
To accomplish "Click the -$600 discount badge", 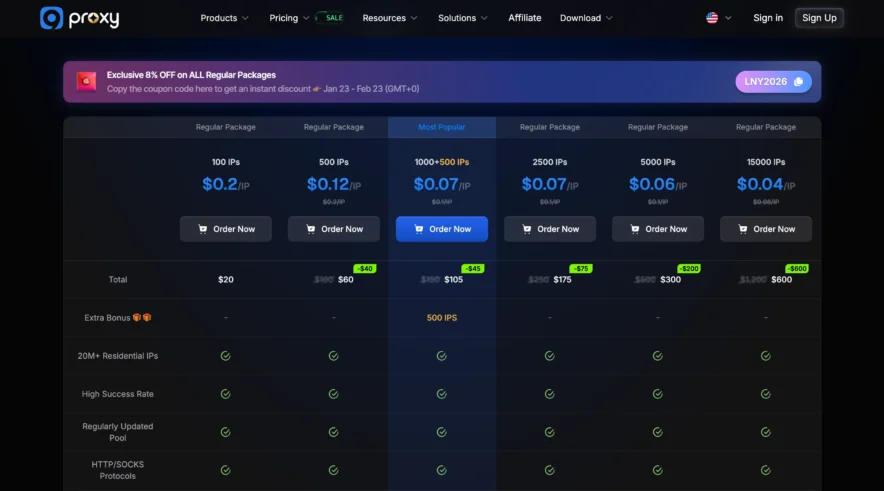I will (x=797, y=268).
